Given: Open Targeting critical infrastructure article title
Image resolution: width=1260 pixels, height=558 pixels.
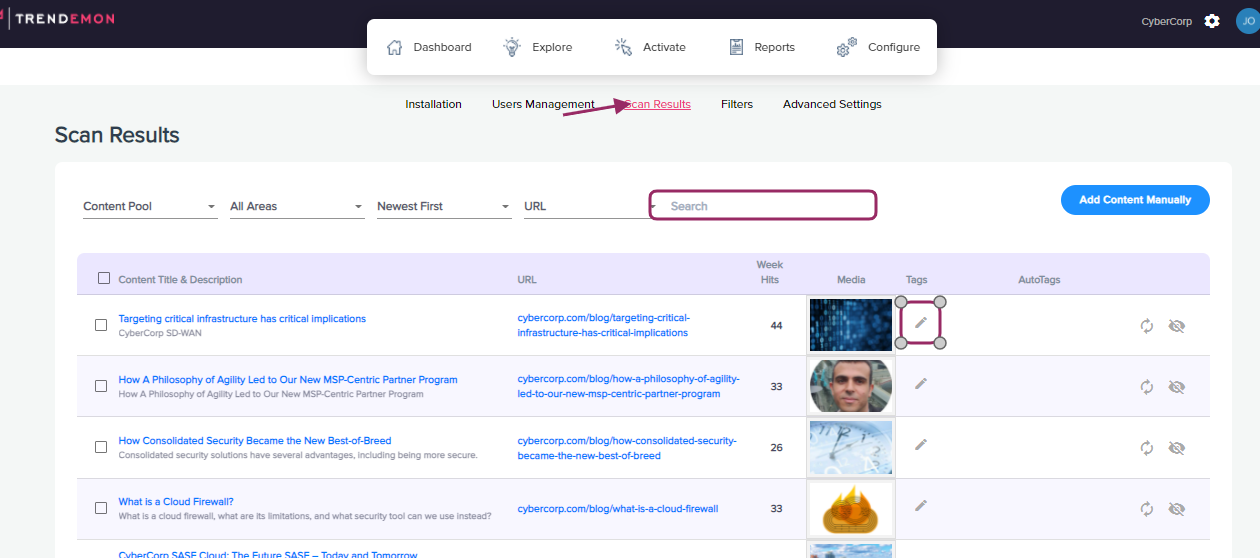Looking at the screenshot, I should [x=242, y=319].
